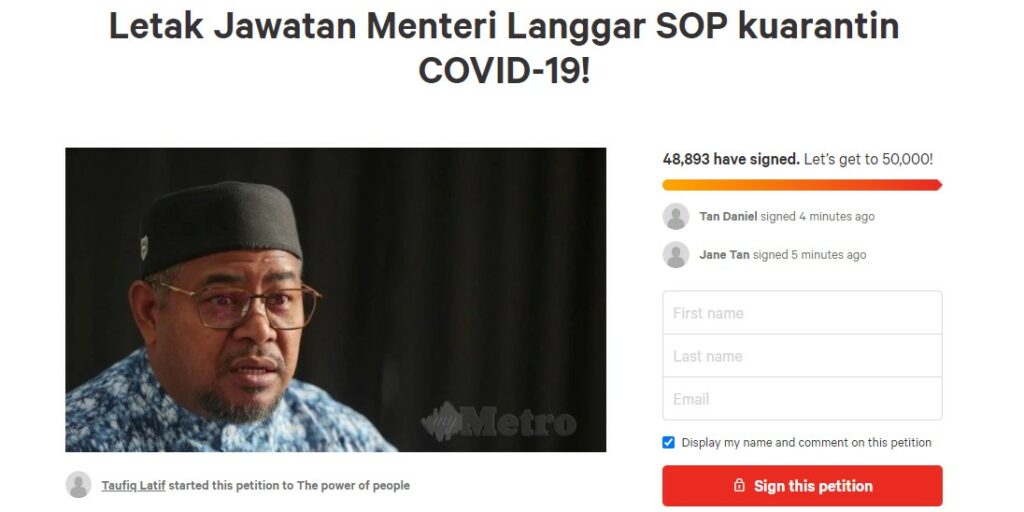Click the petition title heading

504,48
